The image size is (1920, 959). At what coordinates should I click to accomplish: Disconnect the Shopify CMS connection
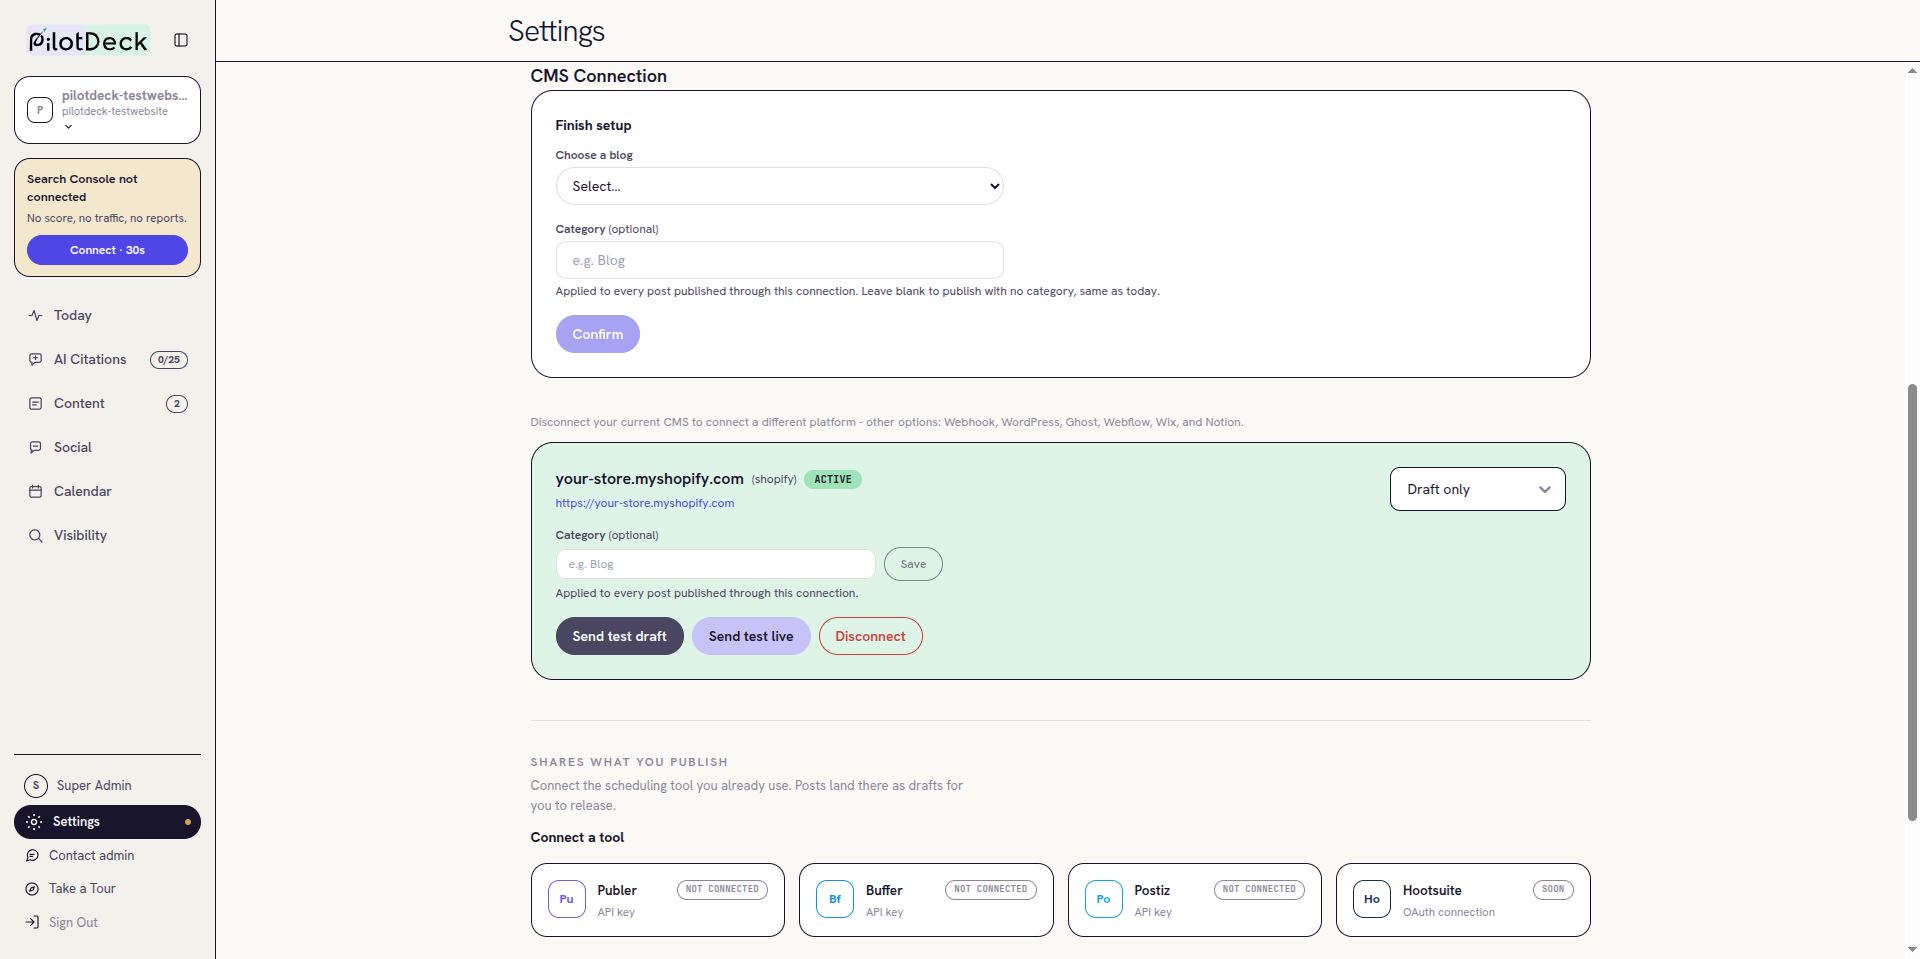(x=870, y=636)
